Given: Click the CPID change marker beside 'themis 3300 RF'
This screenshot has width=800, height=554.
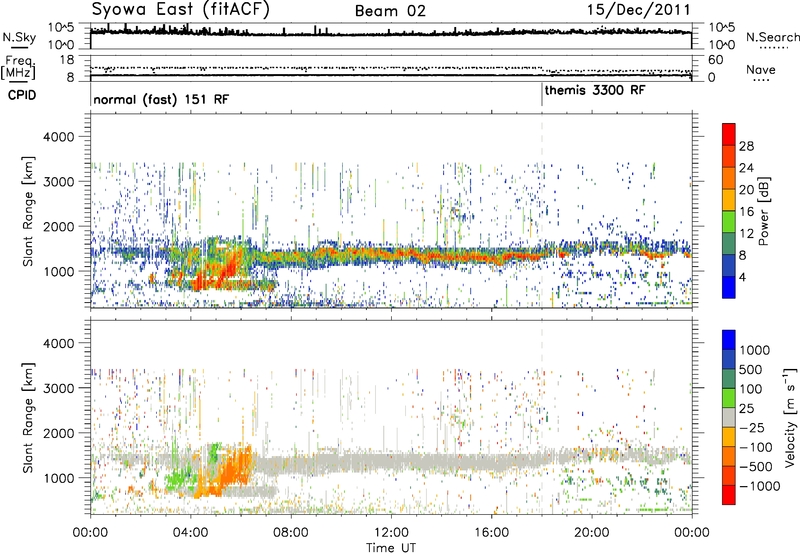Looking at the screenshot, I should [541, 95].
